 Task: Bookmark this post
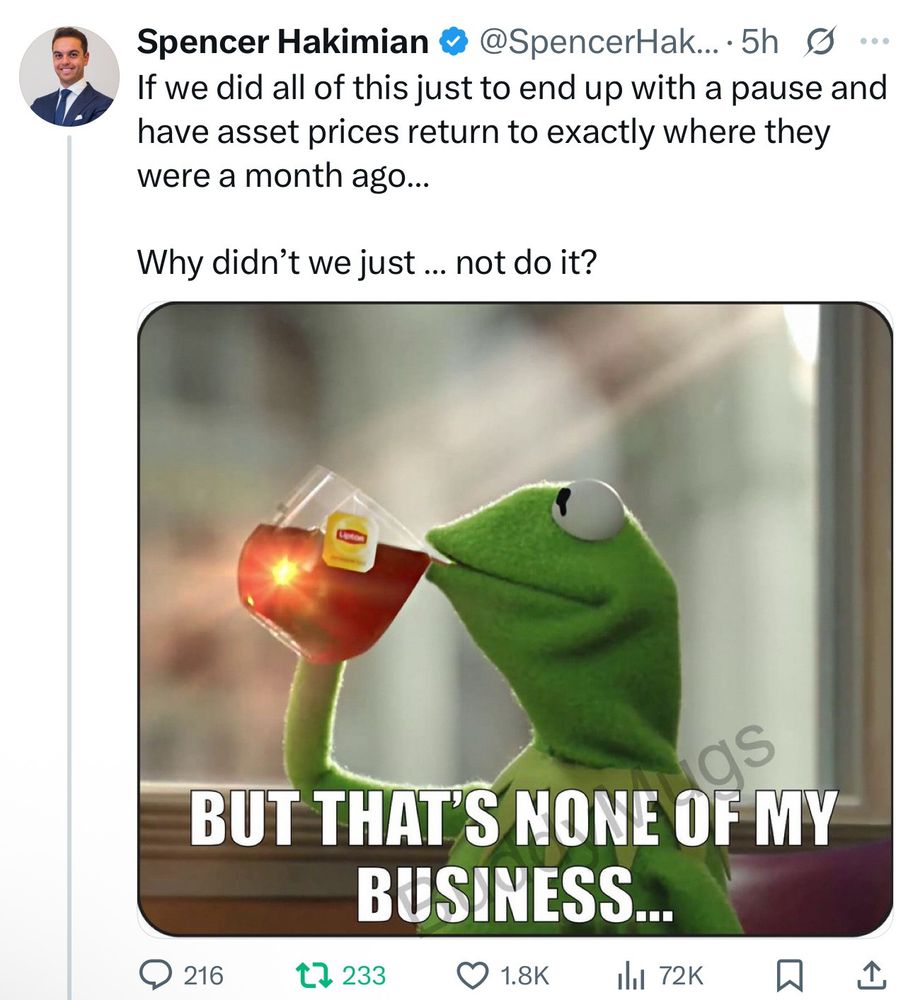click(788, 976)
